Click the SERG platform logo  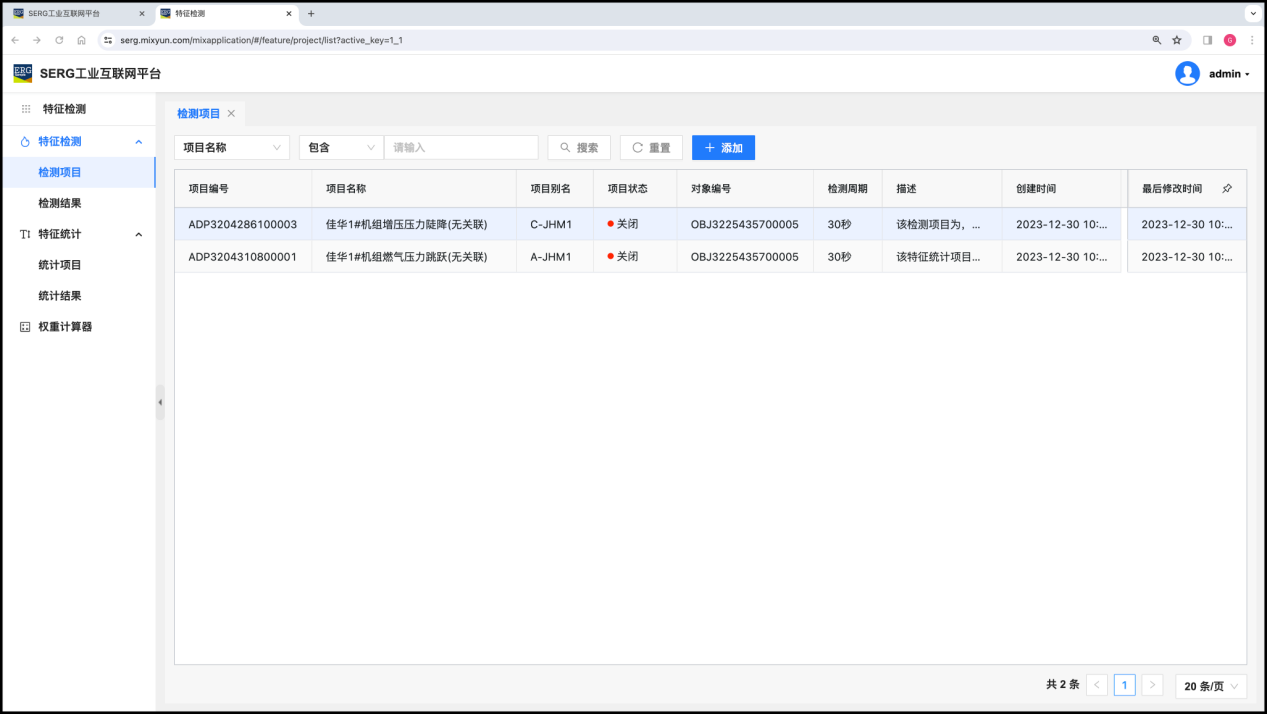click(22, 73)
